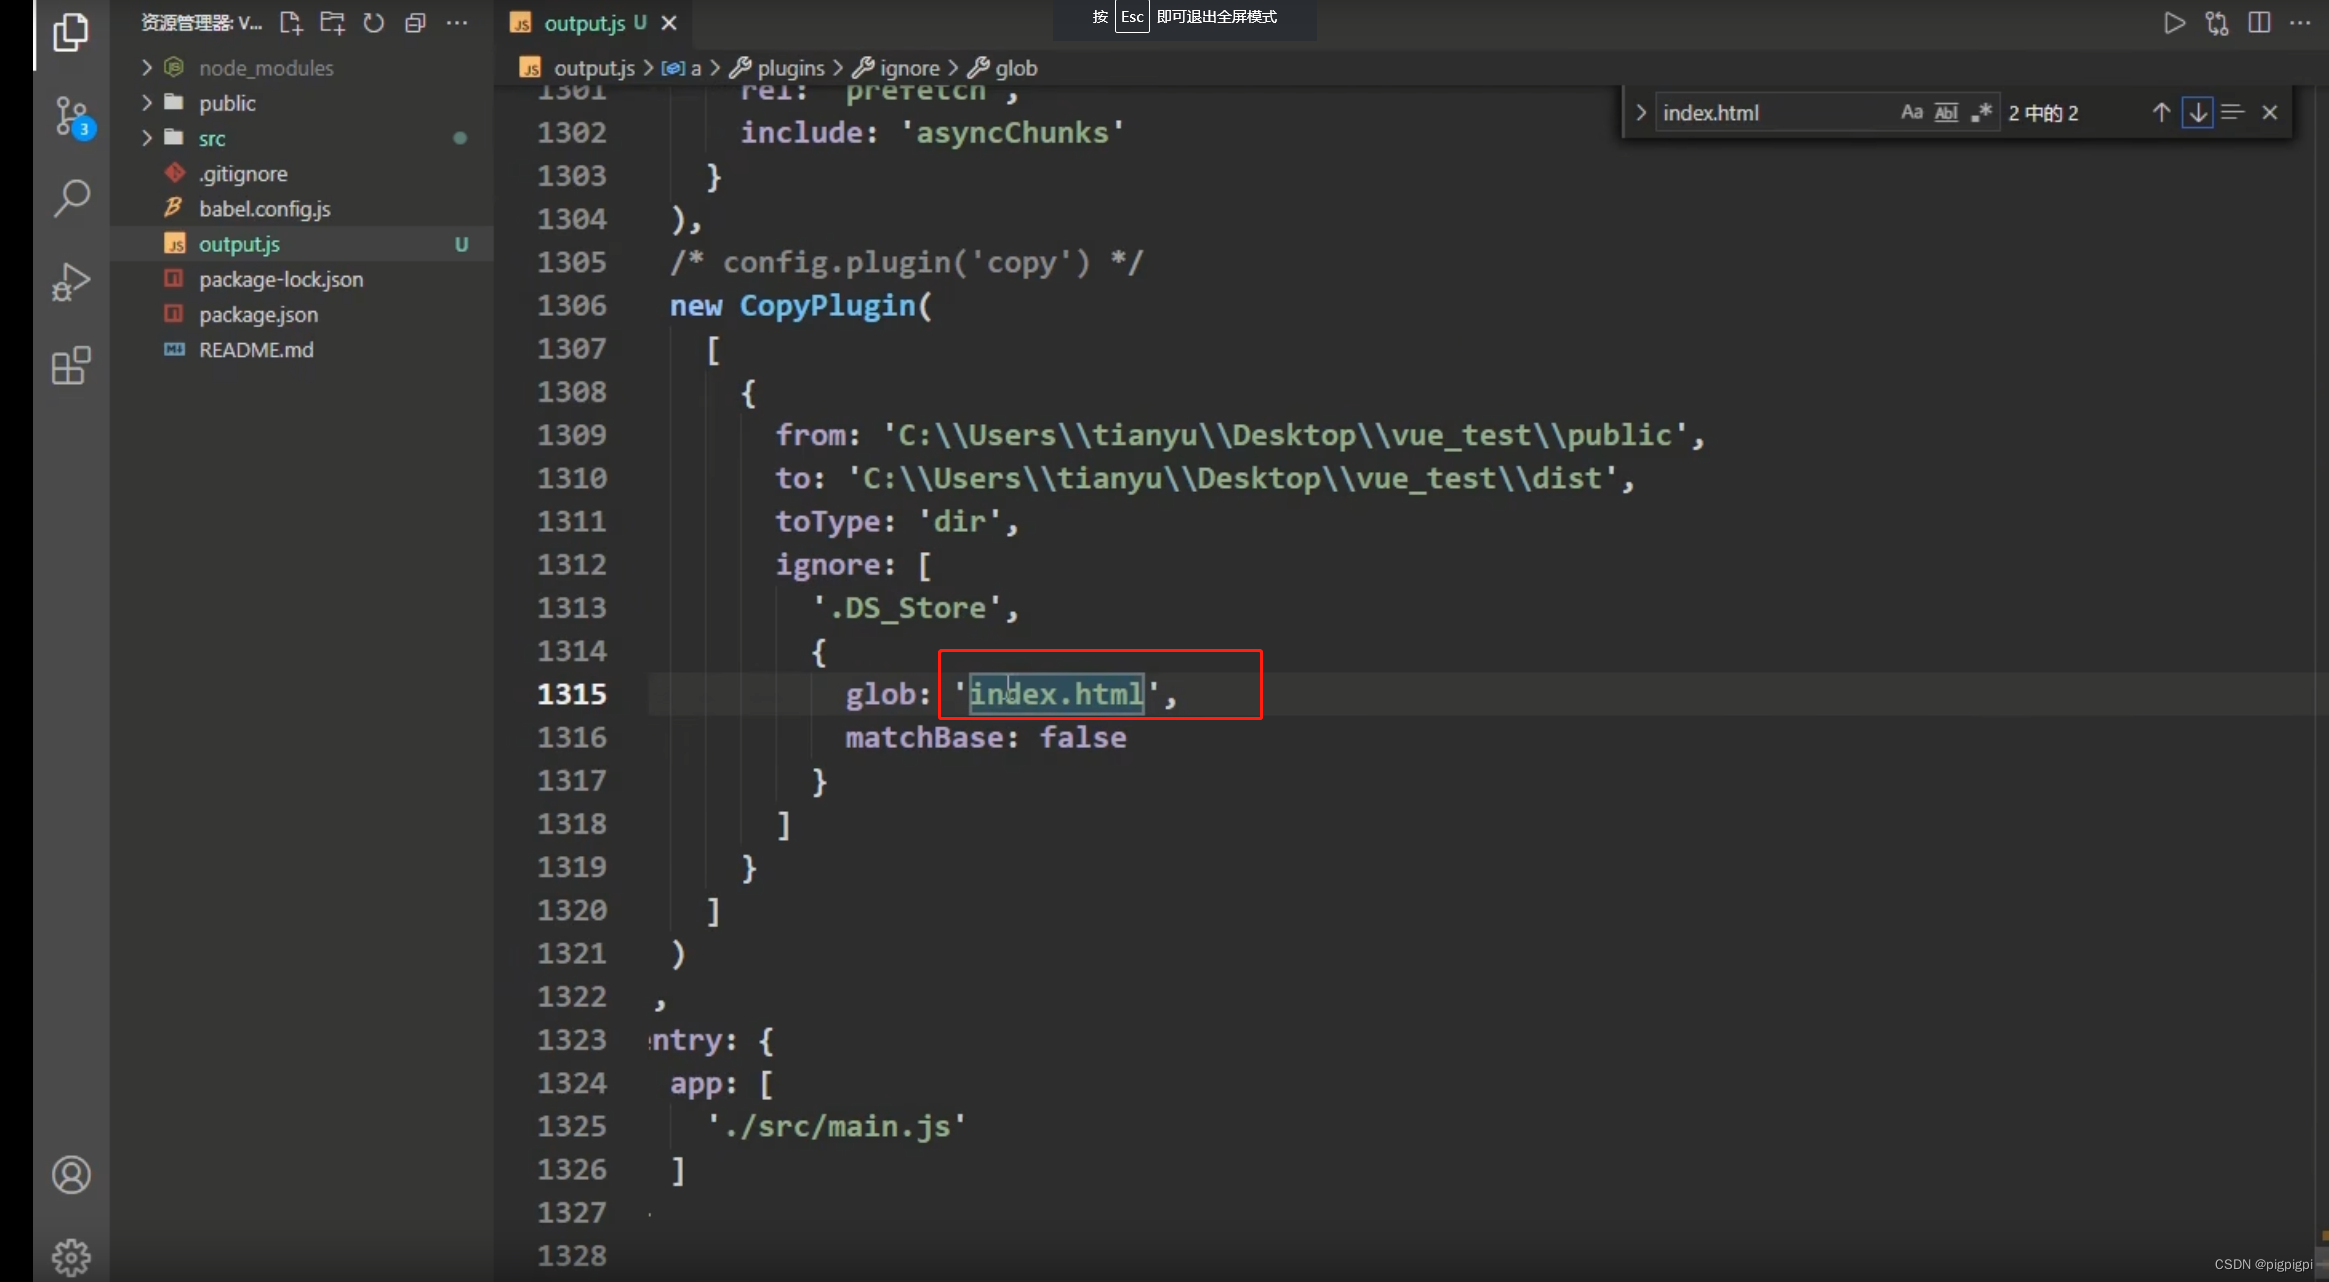Click '.DS_Store' string on line 1313

[907, 608]
